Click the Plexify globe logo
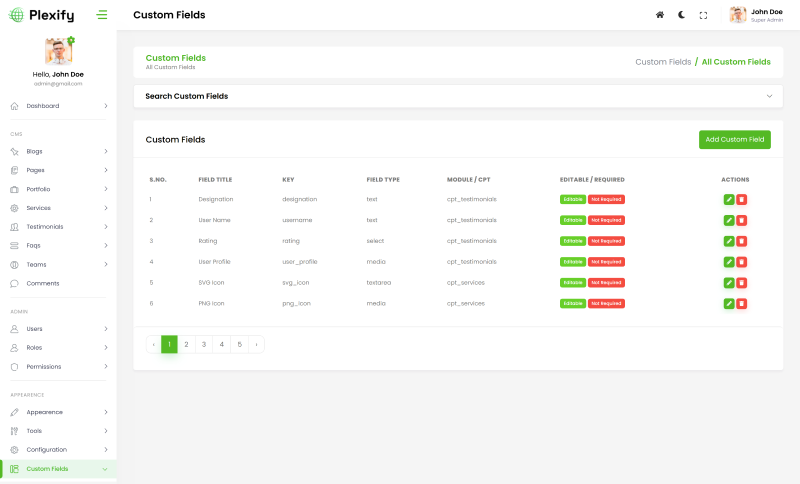This screenshot has height=484, width=800. tap(16, 15)
